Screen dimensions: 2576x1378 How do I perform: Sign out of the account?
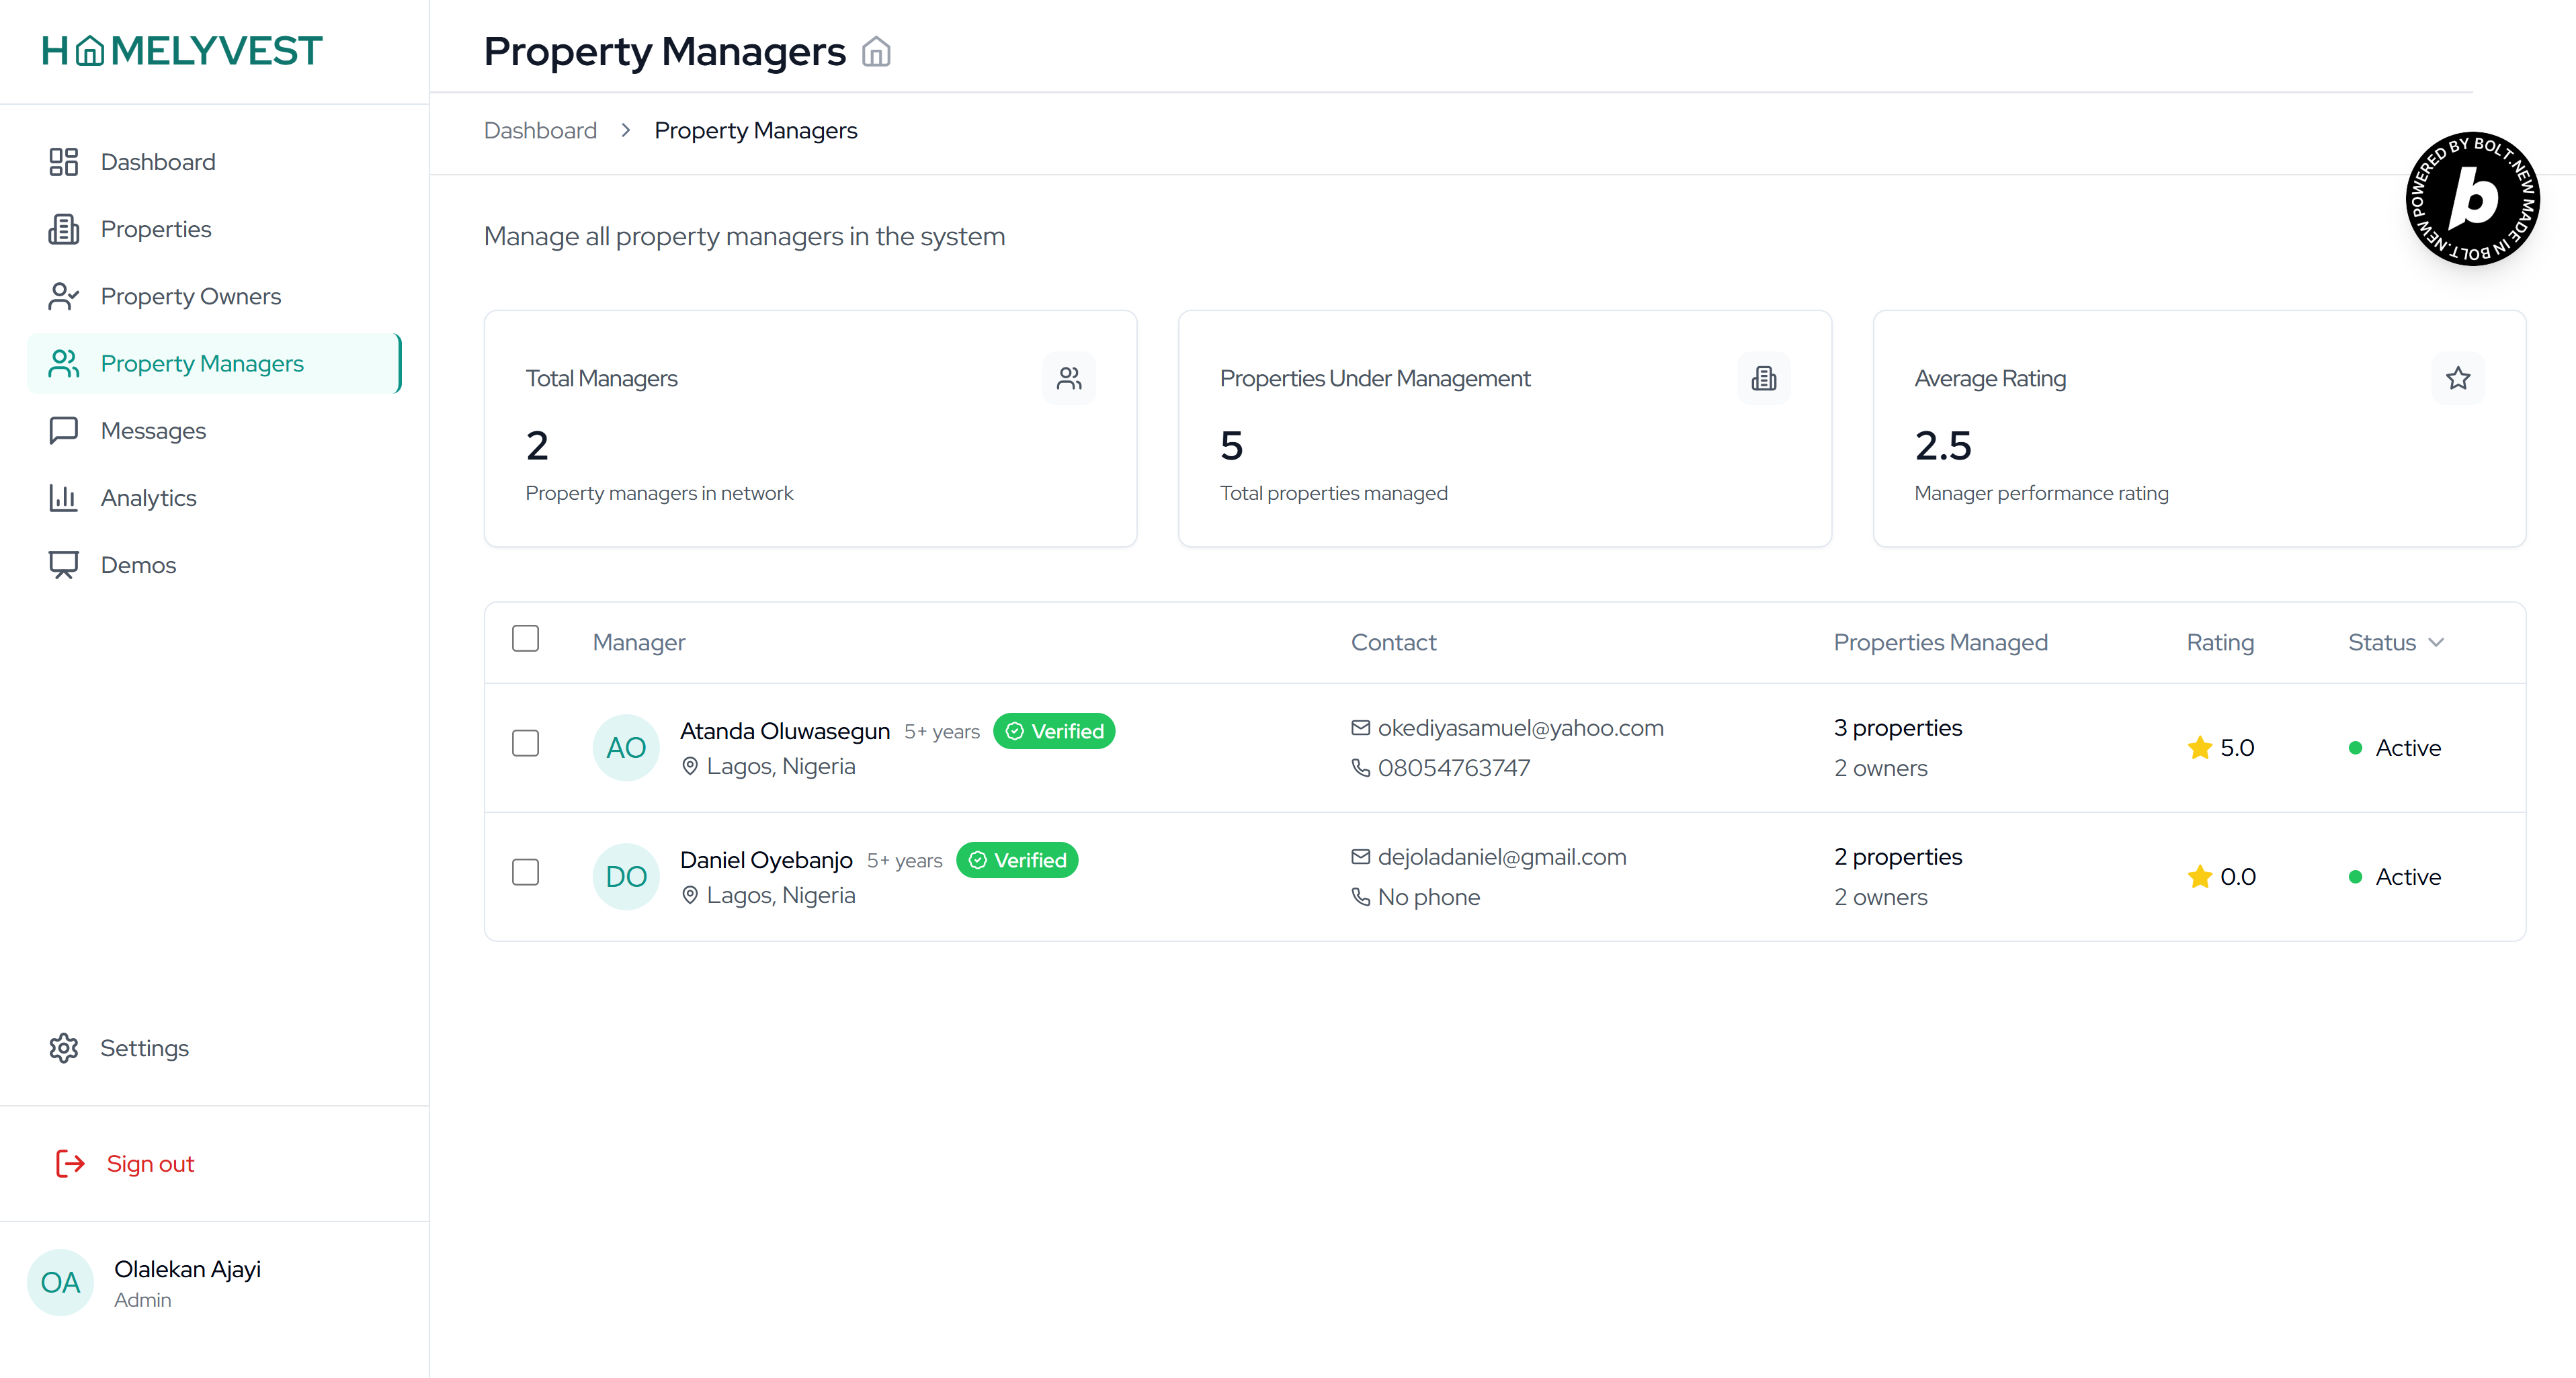(150, 1163)
